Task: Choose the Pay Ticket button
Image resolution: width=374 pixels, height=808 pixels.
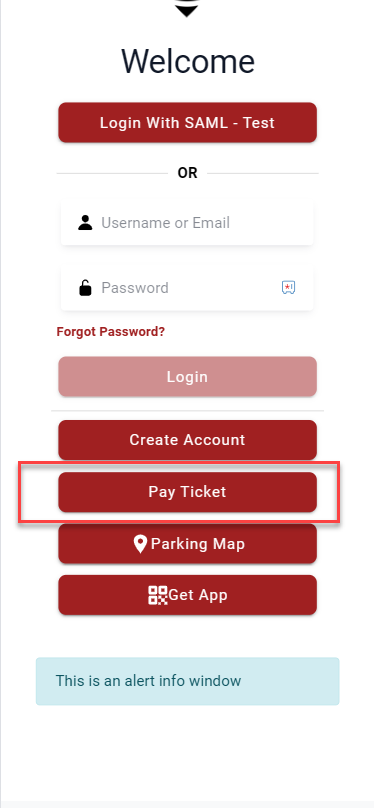Action: pyautogui.click(x=188, y=492)
